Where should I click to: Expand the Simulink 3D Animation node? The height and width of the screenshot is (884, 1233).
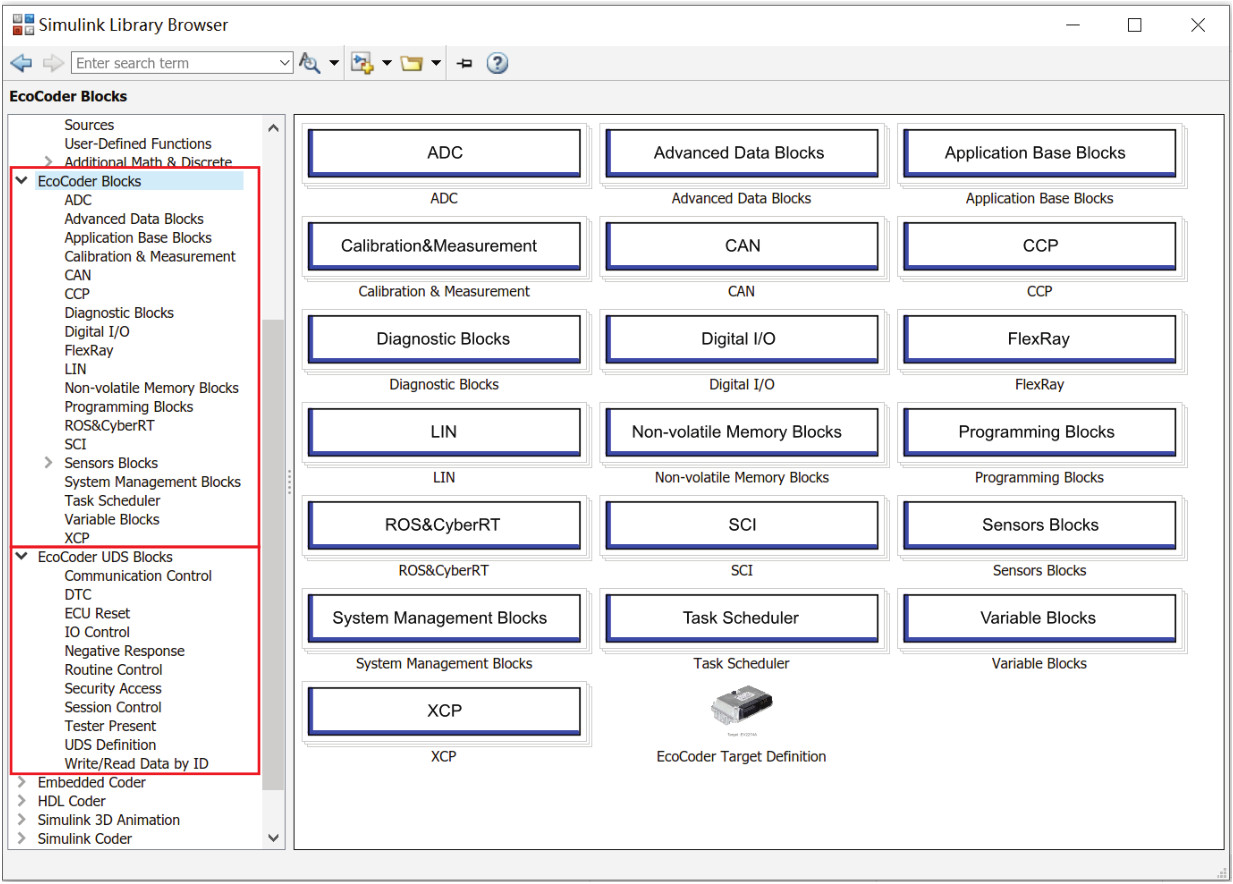click(21, 820)
